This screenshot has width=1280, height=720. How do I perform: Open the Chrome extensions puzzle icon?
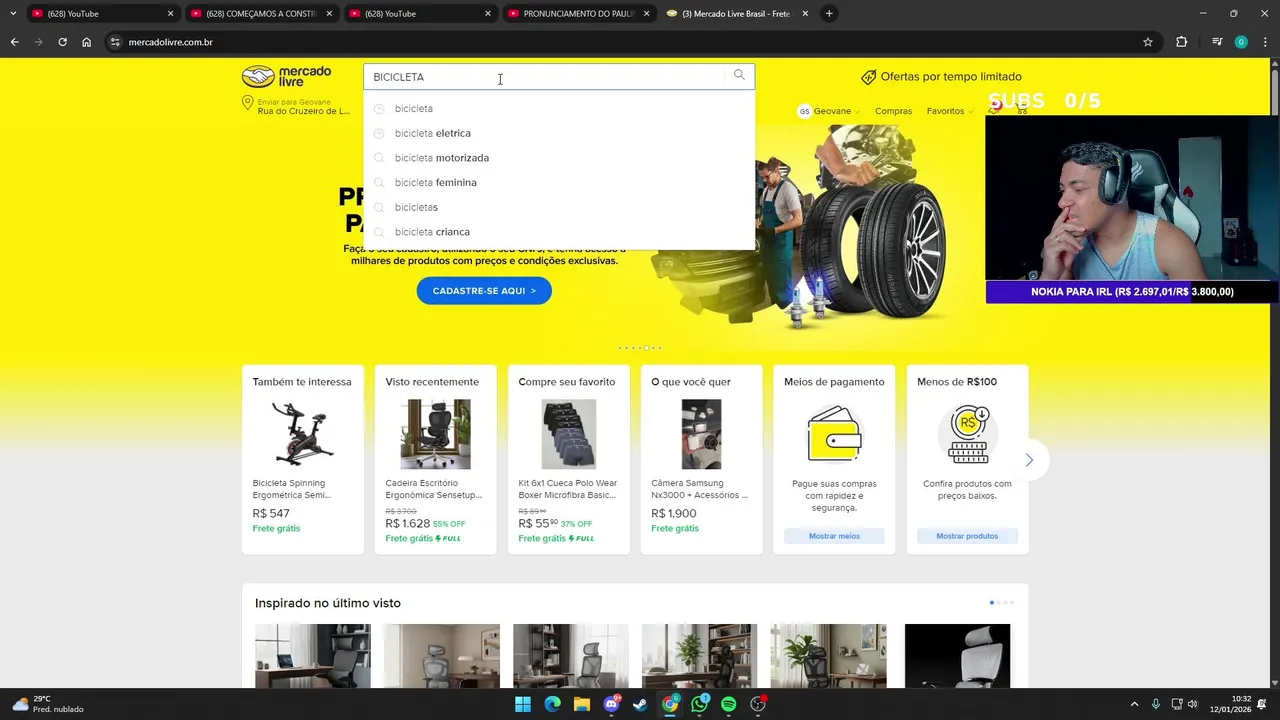tap(1181, 42)
